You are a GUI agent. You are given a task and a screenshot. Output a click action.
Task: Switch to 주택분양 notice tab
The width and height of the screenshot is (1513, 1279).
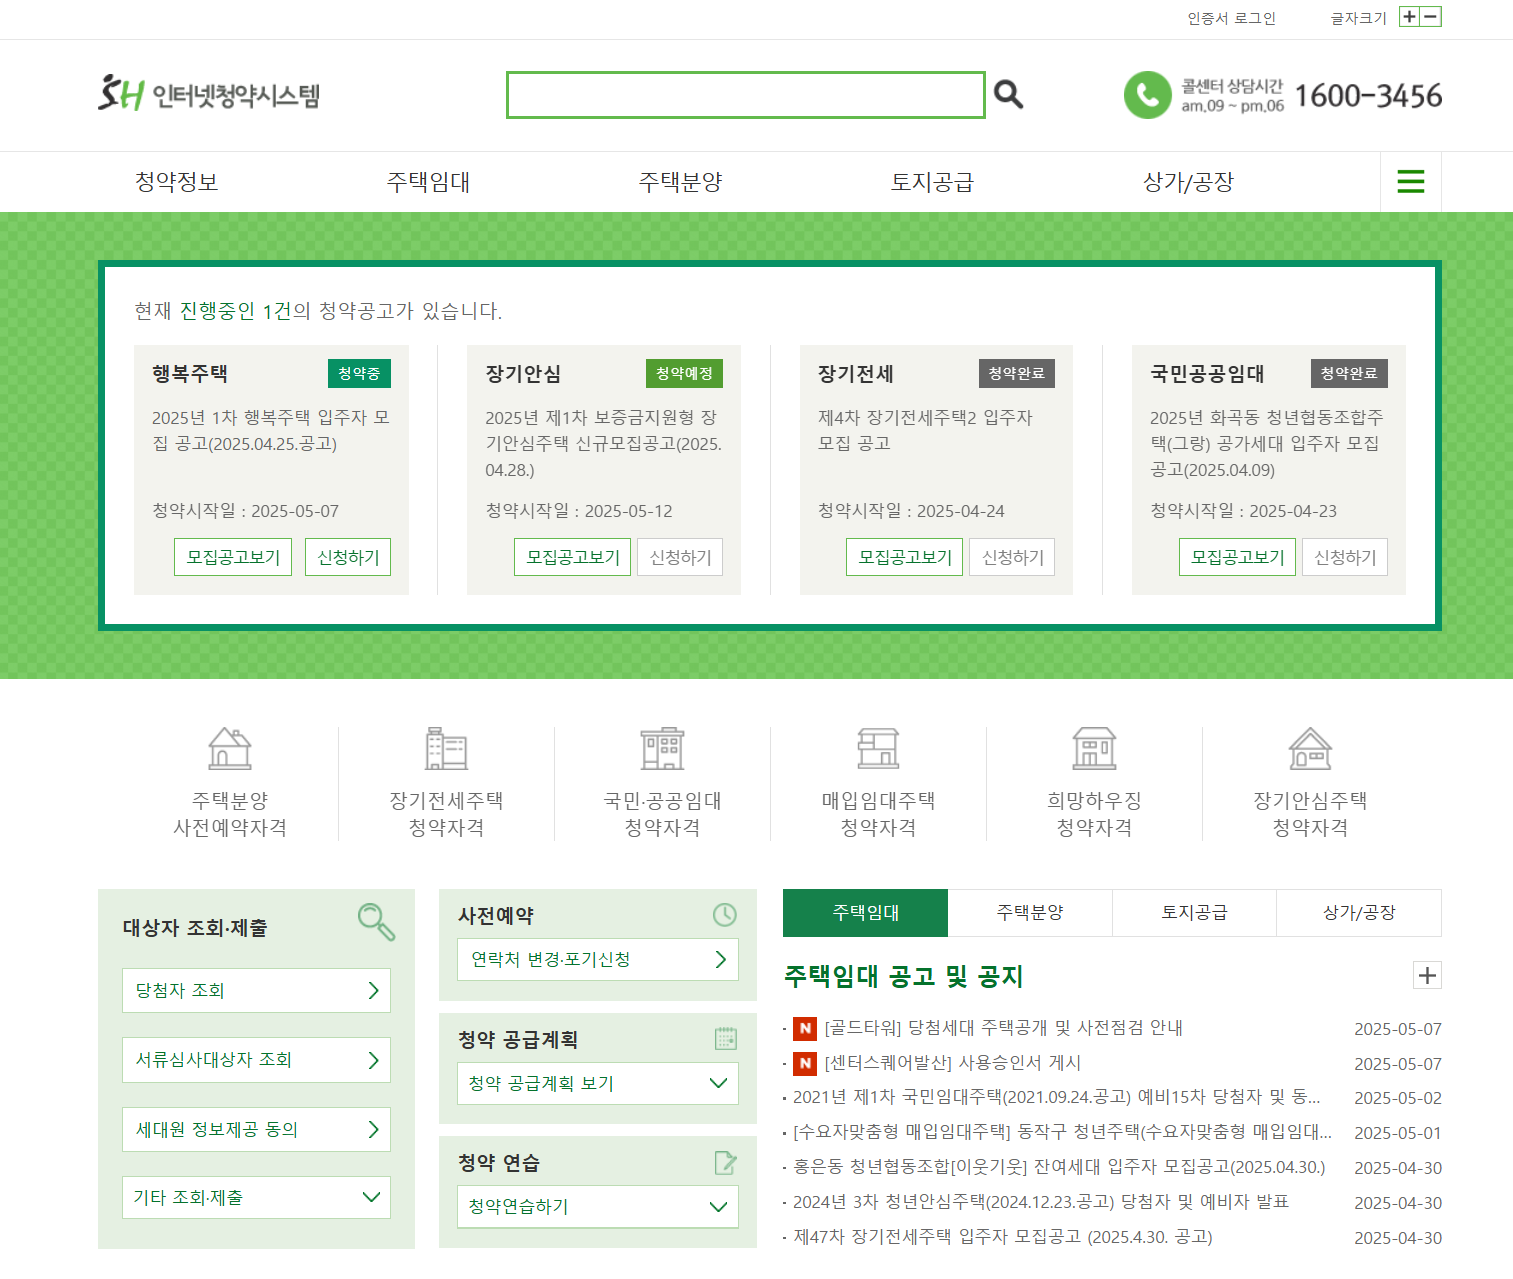coord(1030,912)
